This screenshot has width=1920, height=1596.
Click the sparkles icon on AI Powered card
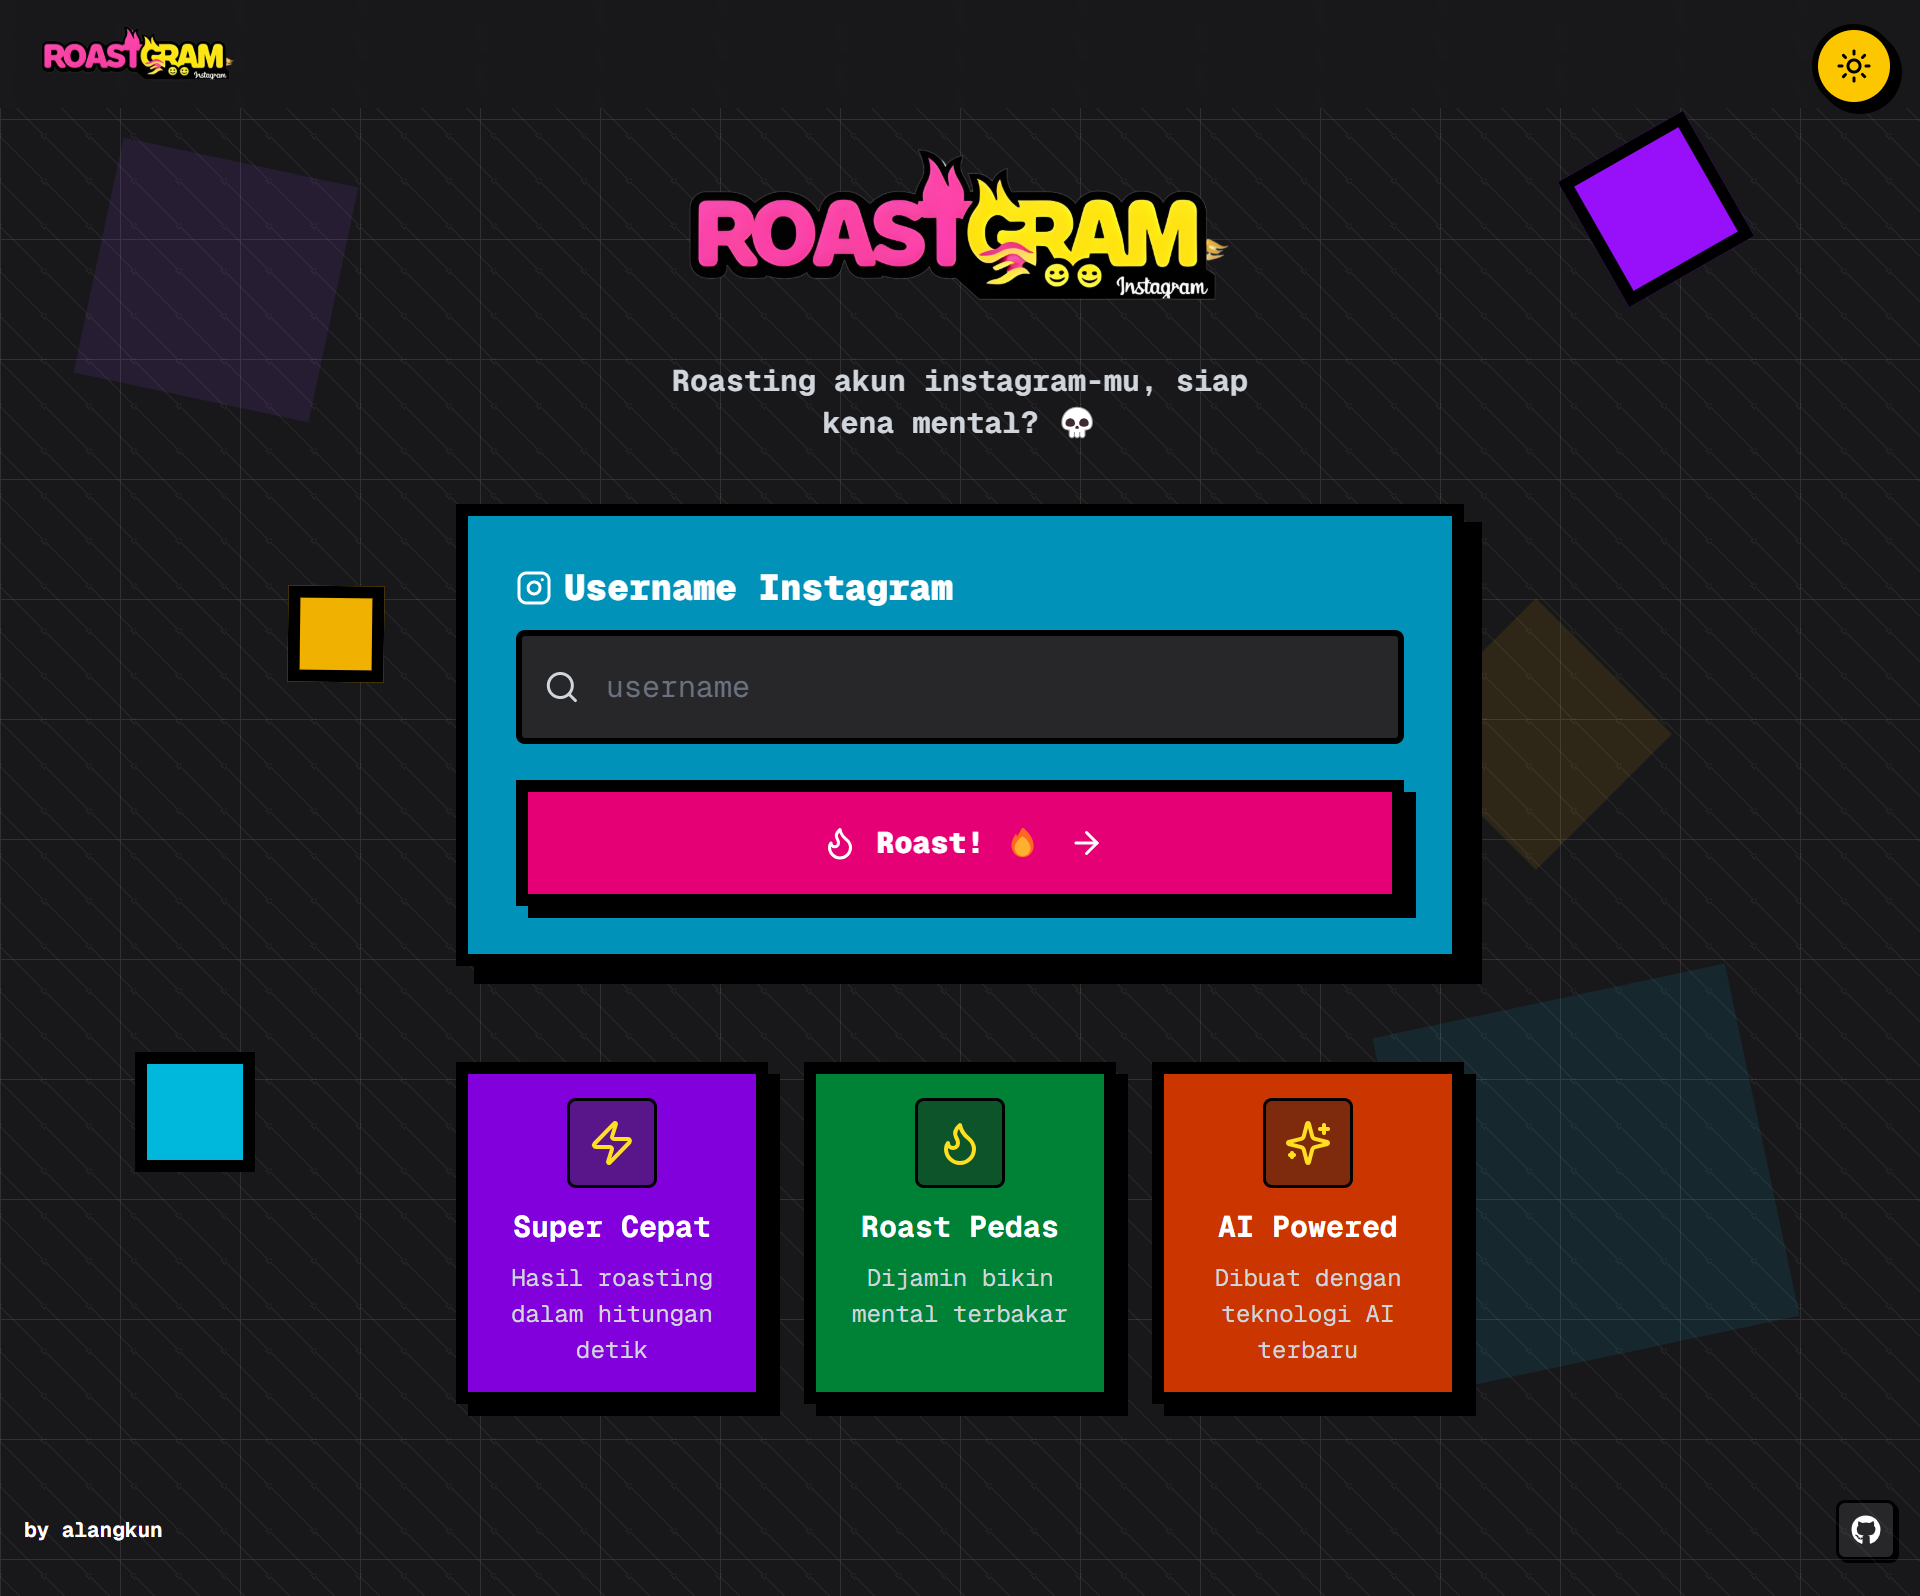(x=1308, y=1143)
